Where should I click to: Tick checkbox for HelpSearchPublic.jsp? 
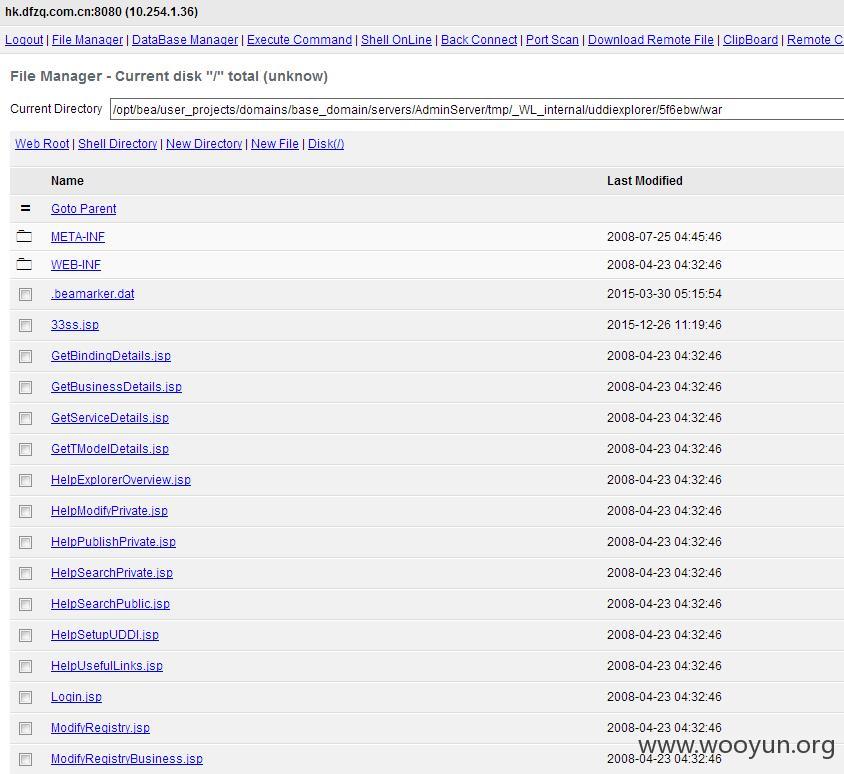pos(25,604)
